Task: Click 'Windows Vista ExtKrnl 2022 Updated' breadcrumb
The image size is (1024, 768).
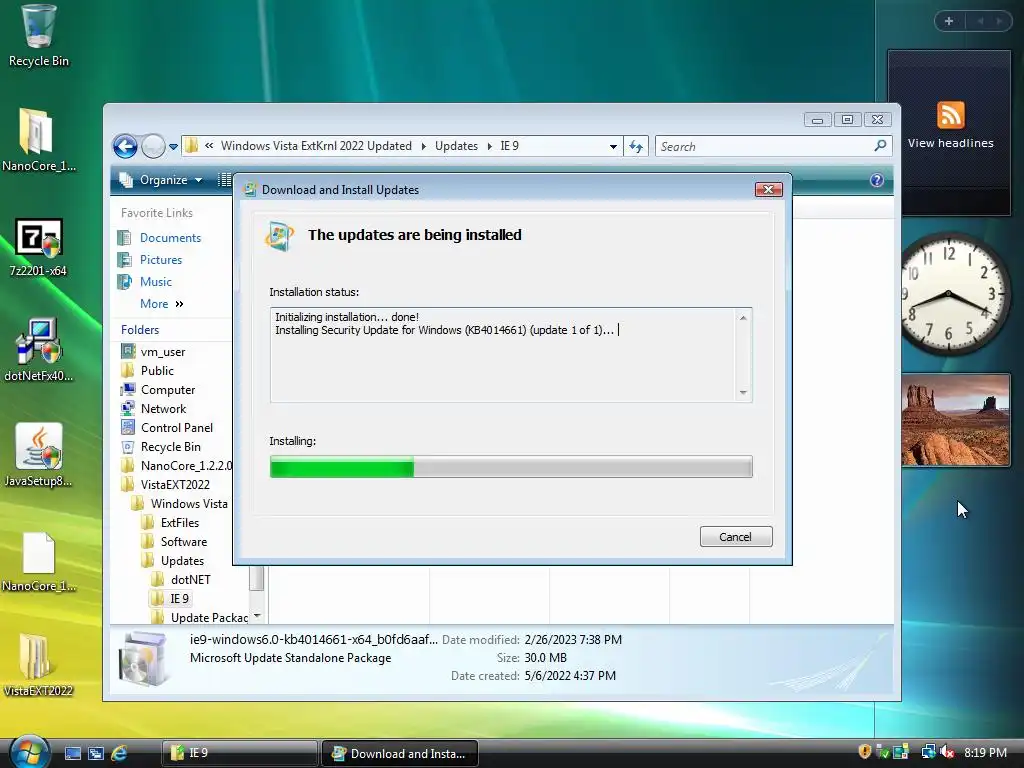Action: (316, 146)
